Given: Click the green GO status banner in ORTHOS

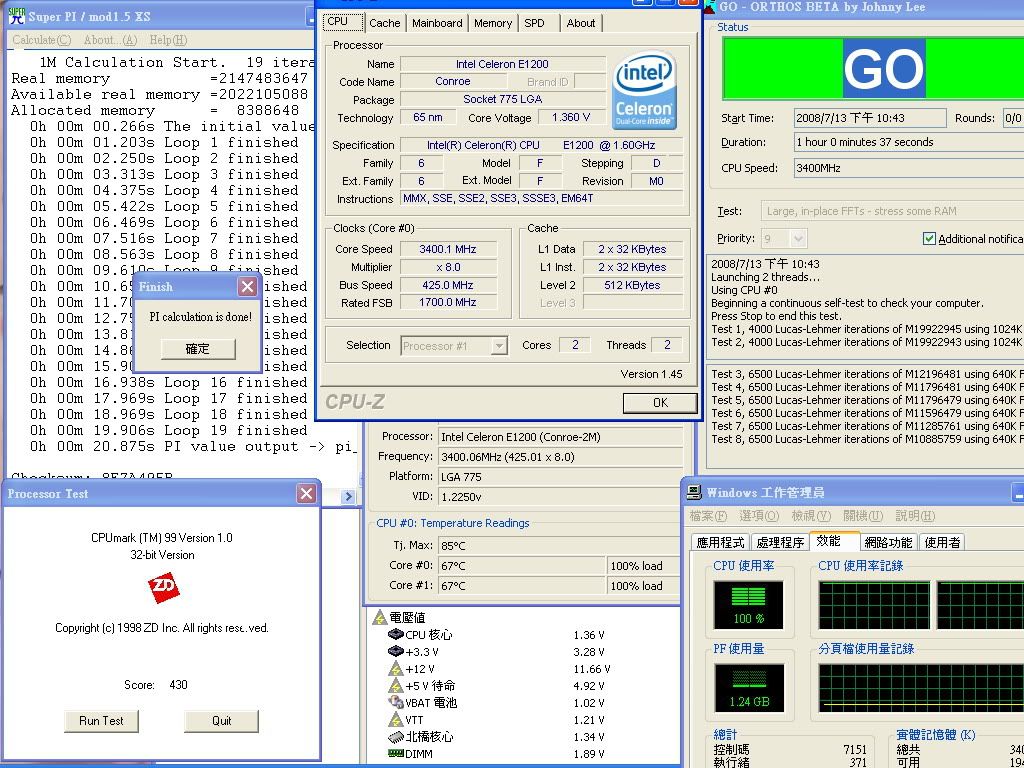Looking at the screenshot, I should pos(873,68).
